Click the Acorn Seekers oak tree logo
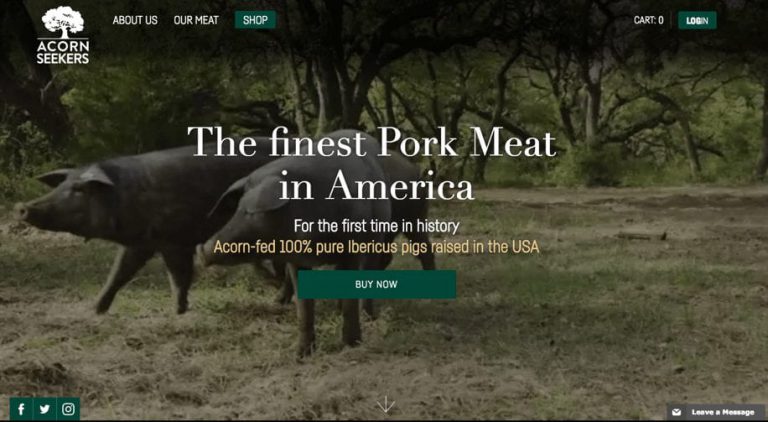This screenshot has width=768, height=422. click(x=63, y=22)
